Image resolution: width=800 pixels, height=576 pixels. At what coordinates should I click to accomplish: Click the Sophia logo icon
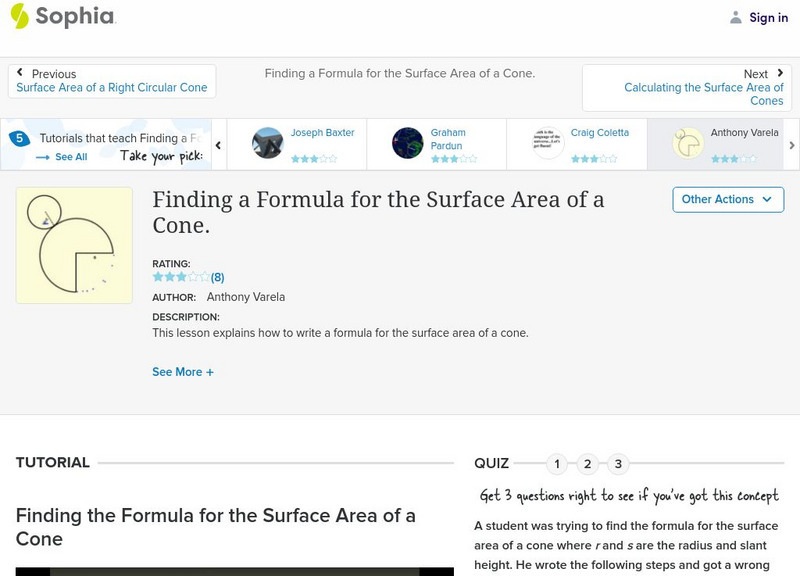pos(19,16)
